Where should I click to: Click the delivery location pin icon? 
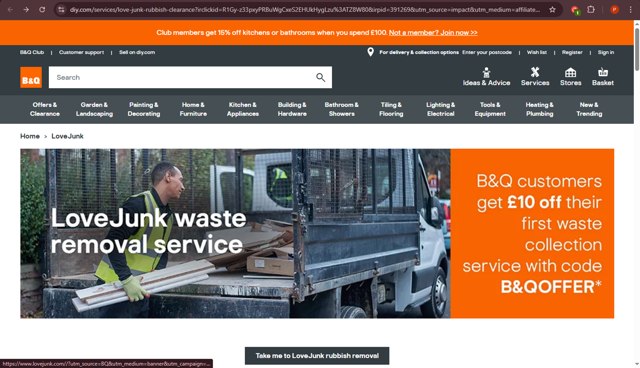point(370,52)
